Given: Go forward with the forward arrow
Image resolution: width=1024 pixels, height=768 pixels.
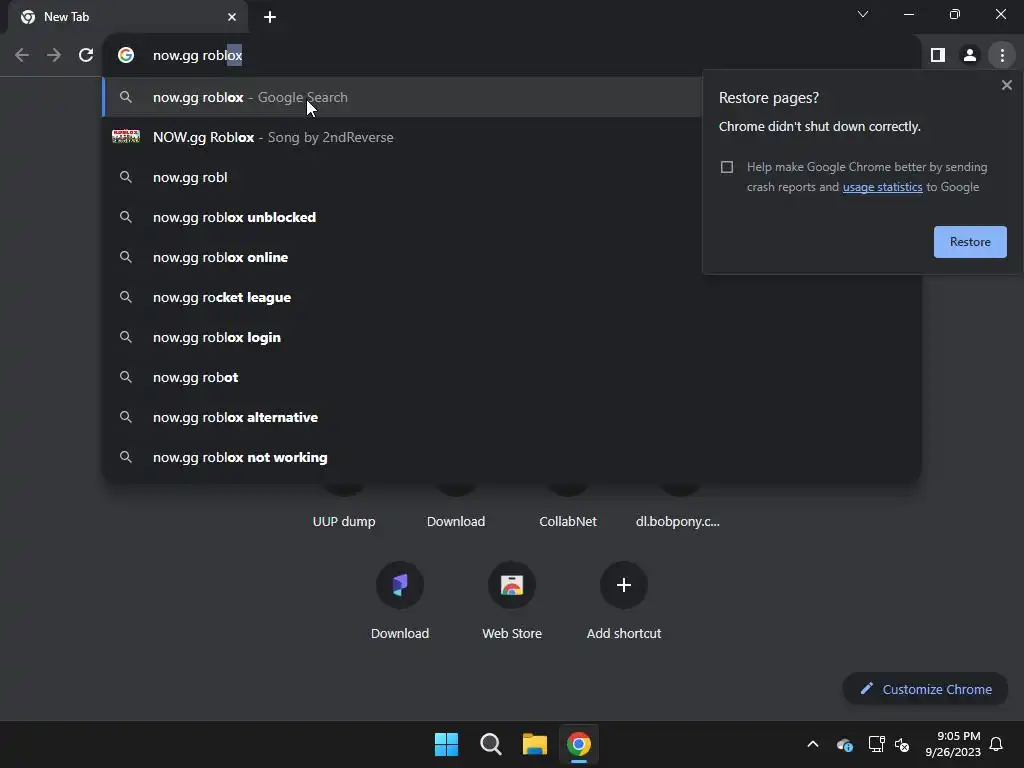Looking at the screenshot, I should click(x=54, y=56).
